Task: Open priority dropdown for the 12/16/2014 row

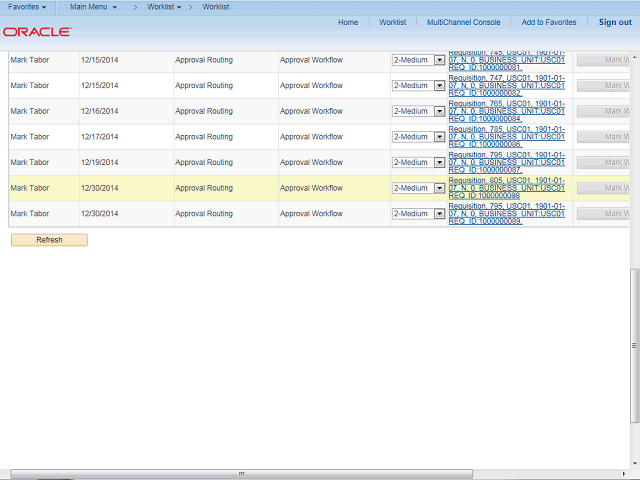Action: 418,111
